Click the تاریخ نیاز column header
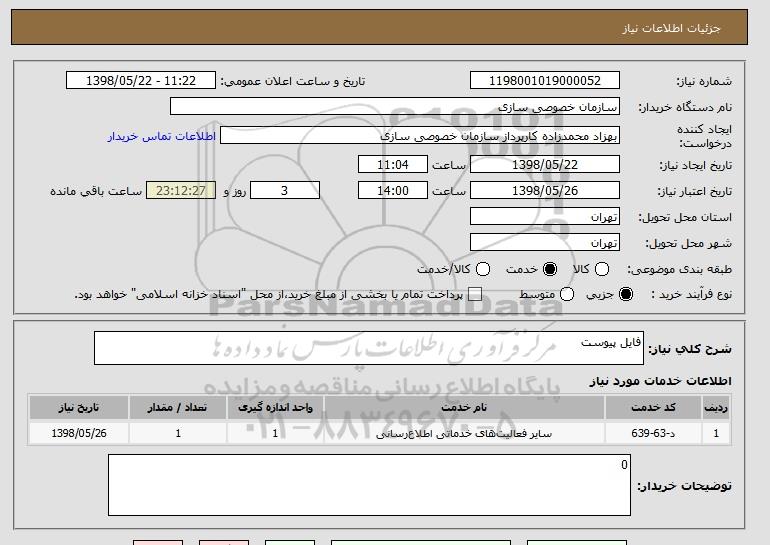 [79, 408]
